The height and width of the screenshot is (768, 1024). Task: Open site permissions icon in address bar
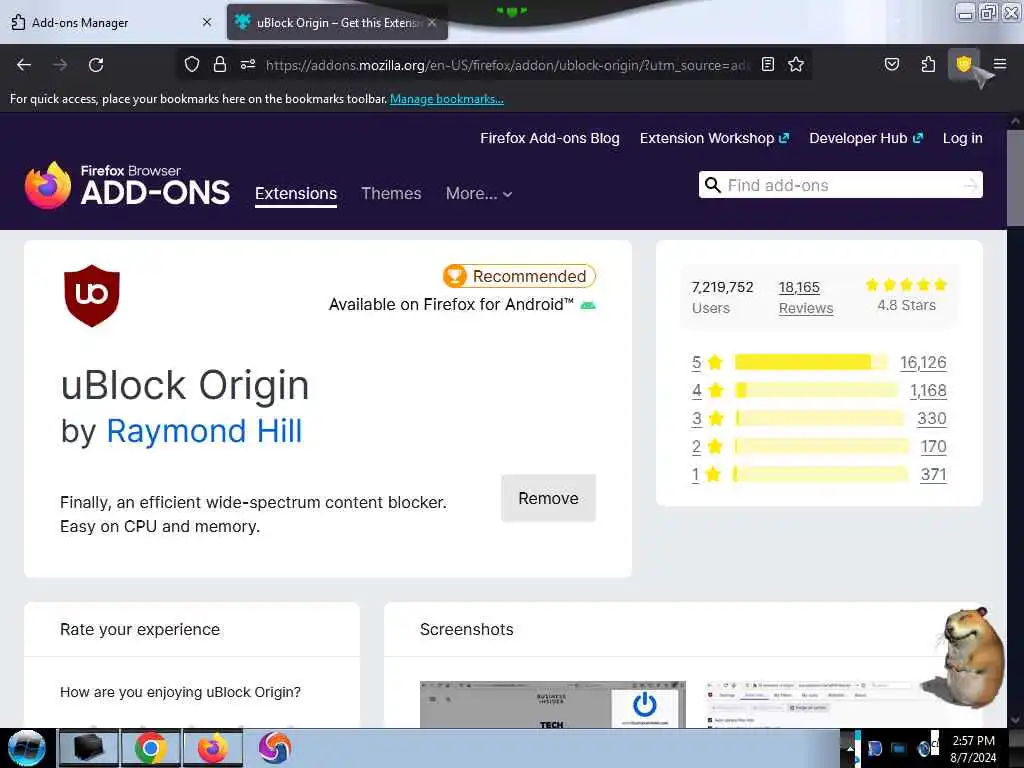tap(248, 64)
